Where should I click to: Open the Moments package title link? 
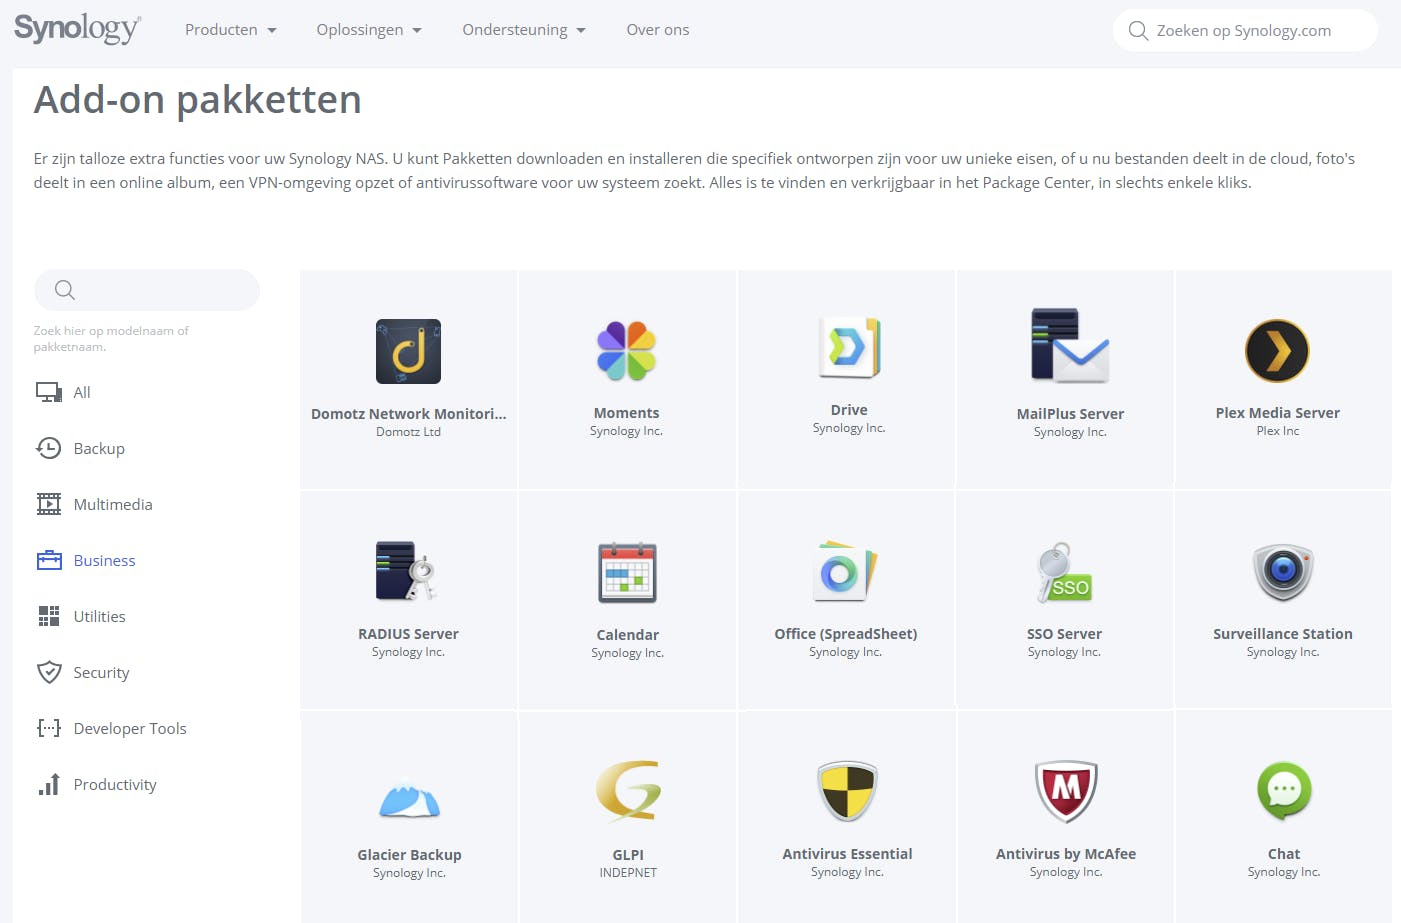pyautogui.click(x=626, y=412)
